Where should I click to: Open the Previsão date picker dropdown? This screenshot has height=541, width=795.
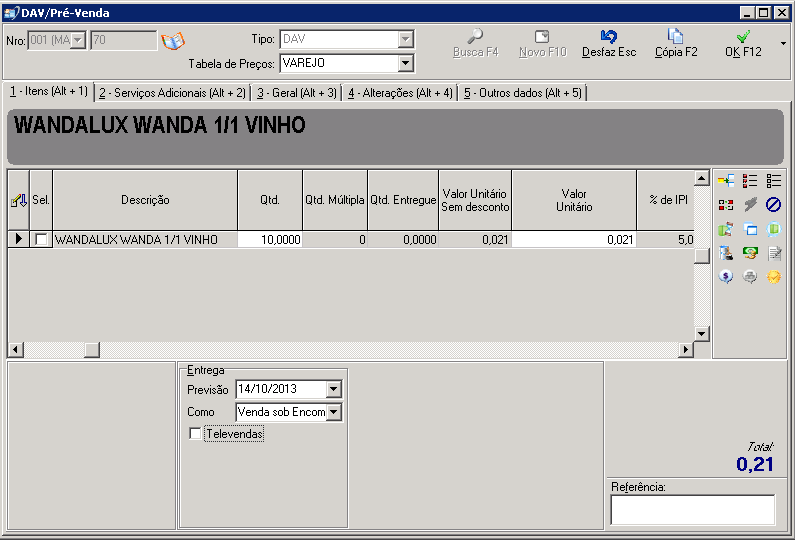[333, 389]
